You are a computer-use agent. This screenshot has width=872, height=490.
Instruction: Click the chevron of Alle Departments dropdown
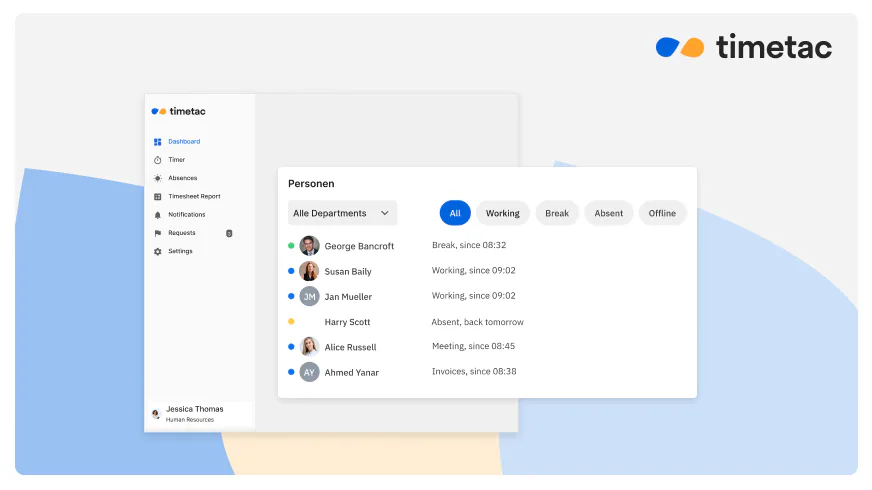pos(384,213)
